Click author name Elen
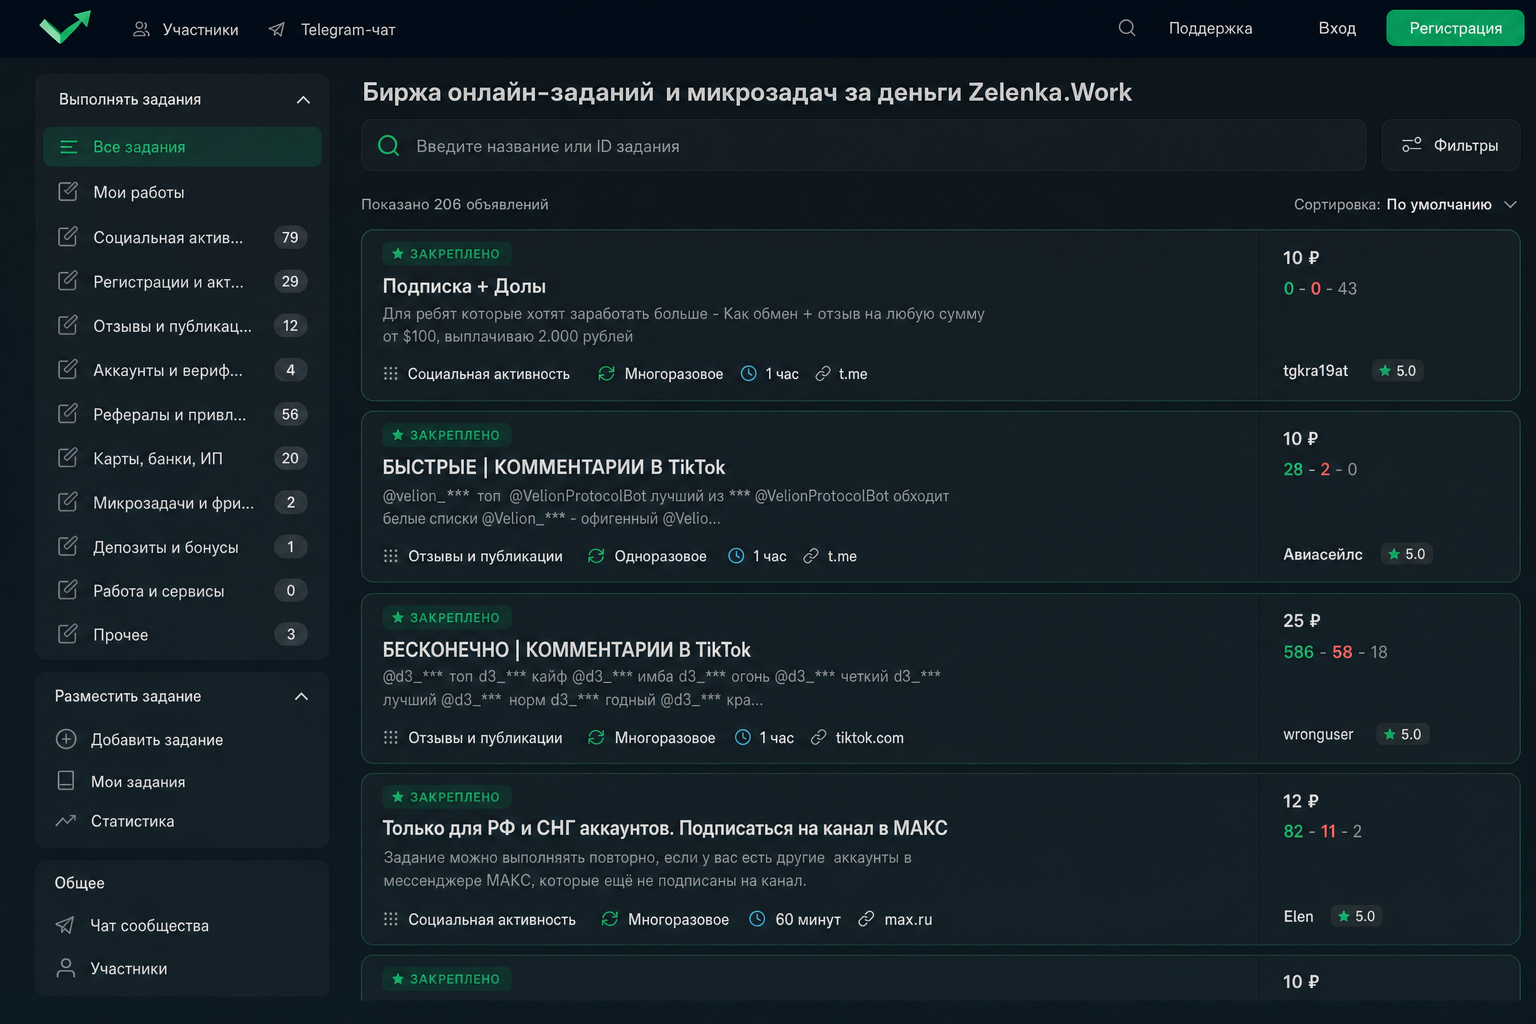The width and height of the screenshot is (1536, 1024). pyautogui.click(x=1298, y=916)
